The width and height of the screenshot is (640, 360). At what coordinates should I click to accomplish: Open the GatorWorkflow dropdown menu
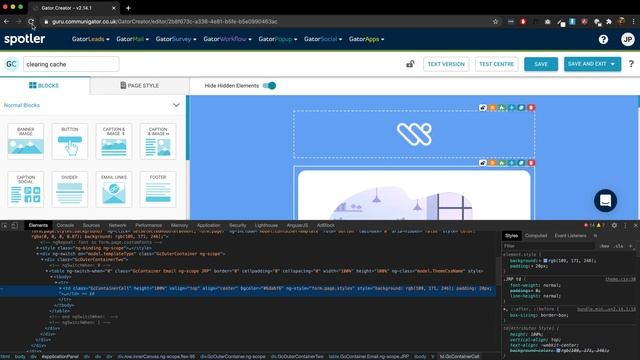click(x=227, y=39)
